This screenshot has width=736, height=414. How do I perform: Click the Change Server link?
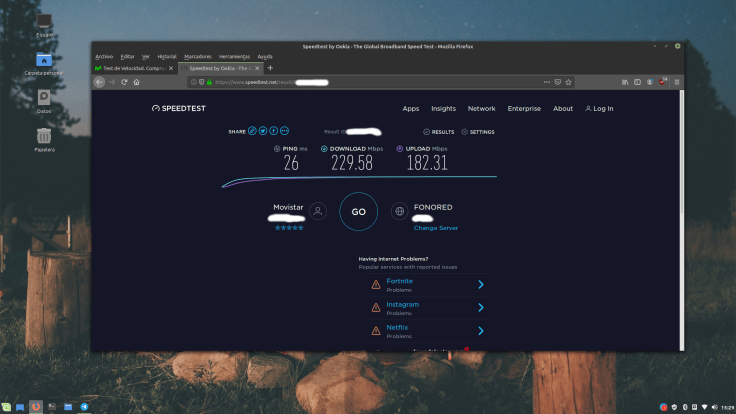coord(435,228)
